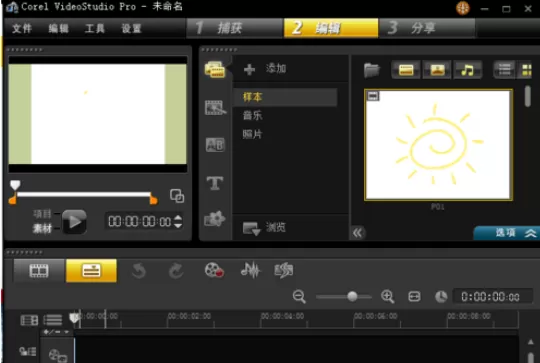Switch library to thumbnail view

(527, 70)
